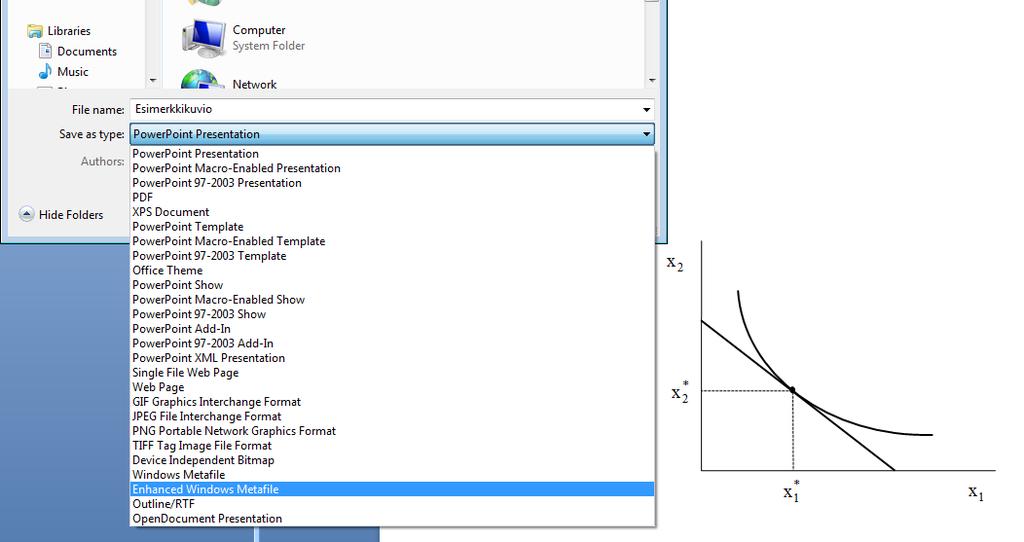The image size is (1024, 542).
Task: Select PowerPoint Macro-Enabled Template
Action: click(392, 241)
